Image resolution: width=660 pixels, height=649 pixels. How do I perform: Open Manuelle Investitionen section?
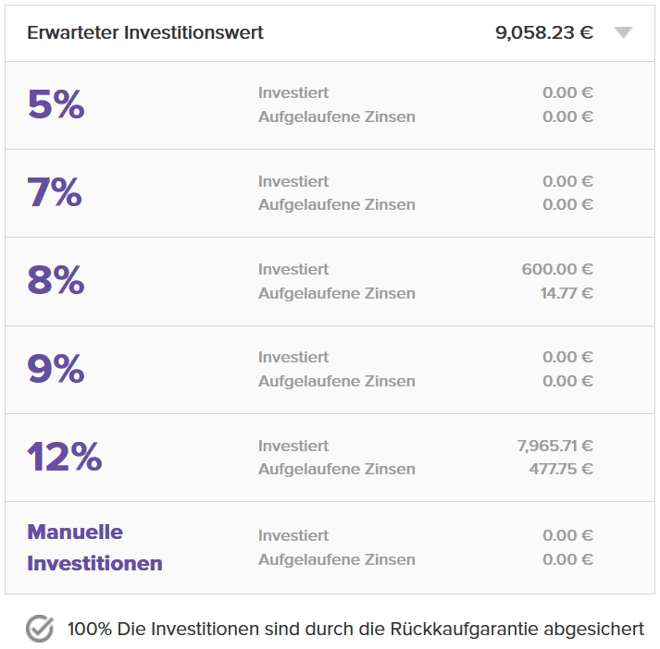coord(94,547)
